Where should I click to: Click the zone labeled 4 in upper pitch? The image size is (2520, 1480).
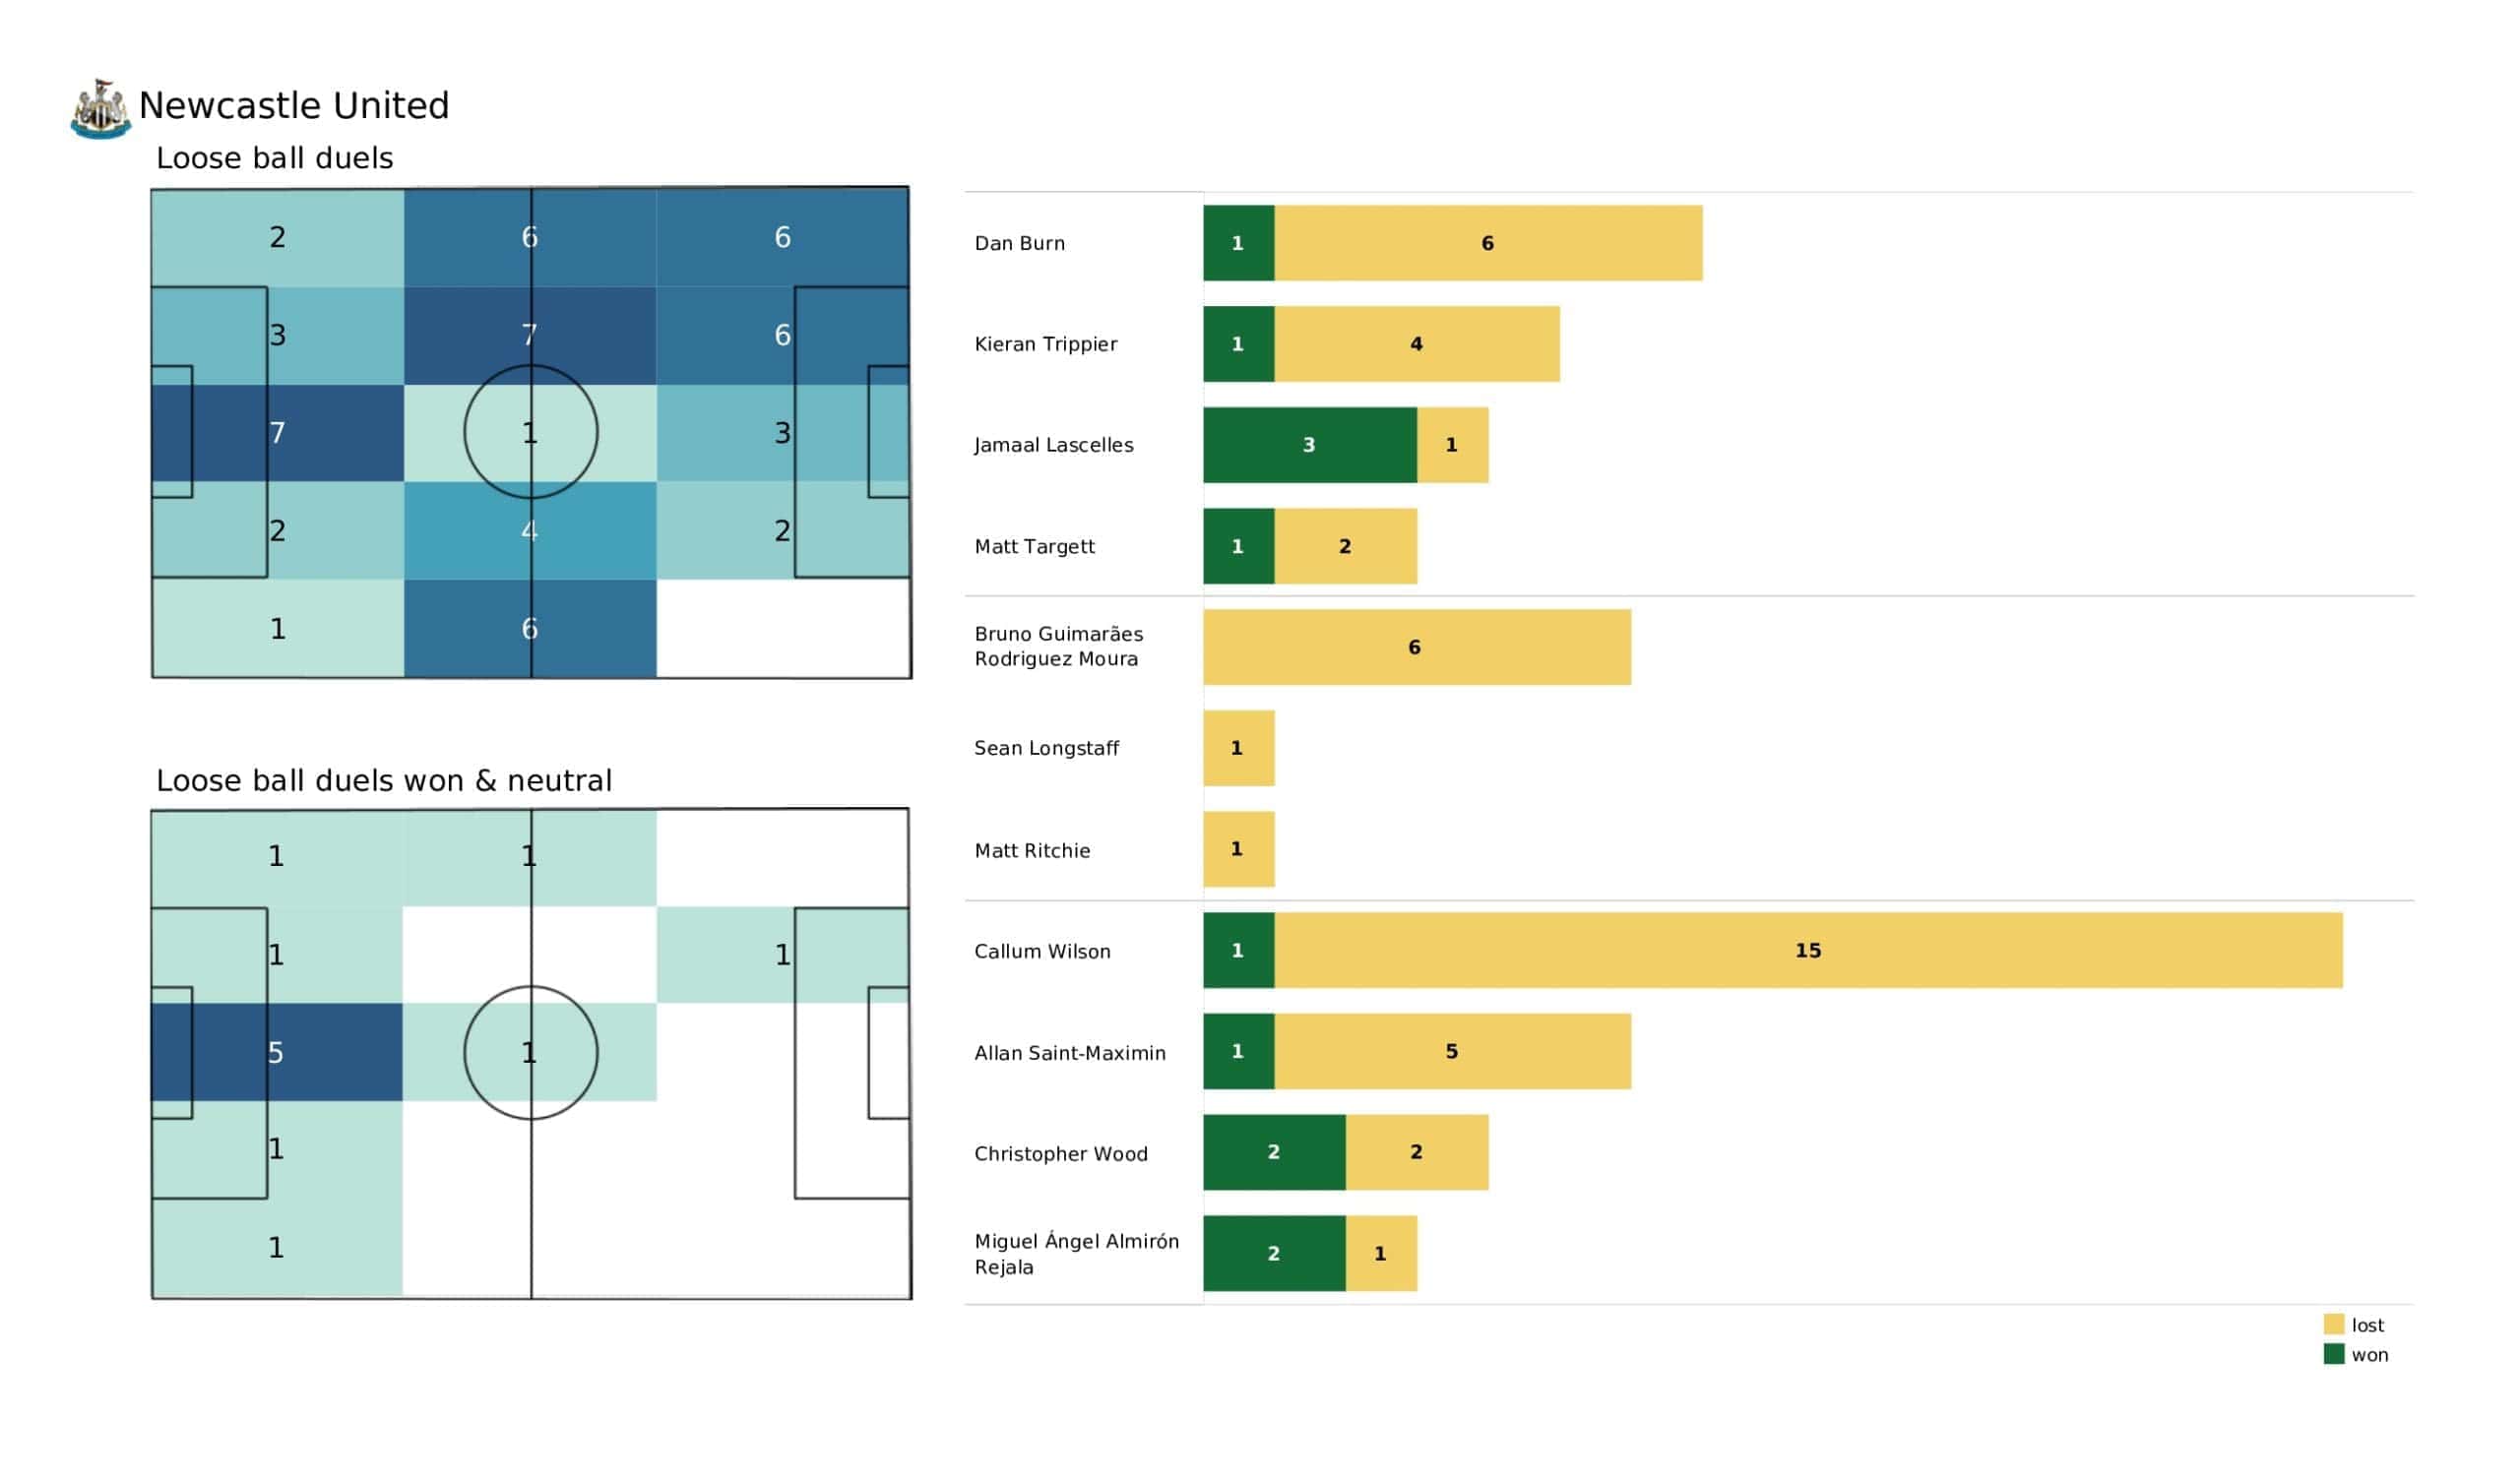(530, 530)
